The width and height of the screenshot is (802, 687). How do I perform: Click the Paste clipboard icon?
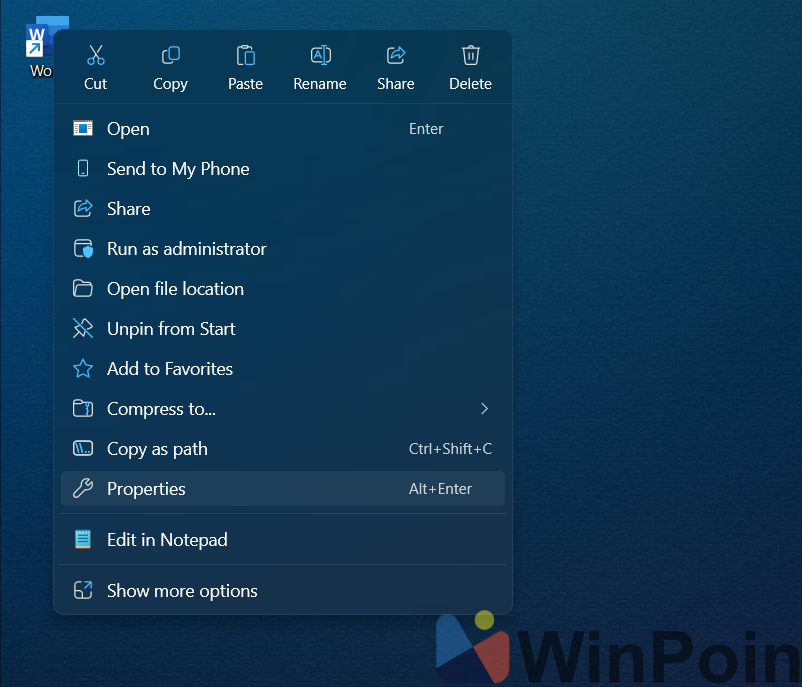(x=246, y=55)
